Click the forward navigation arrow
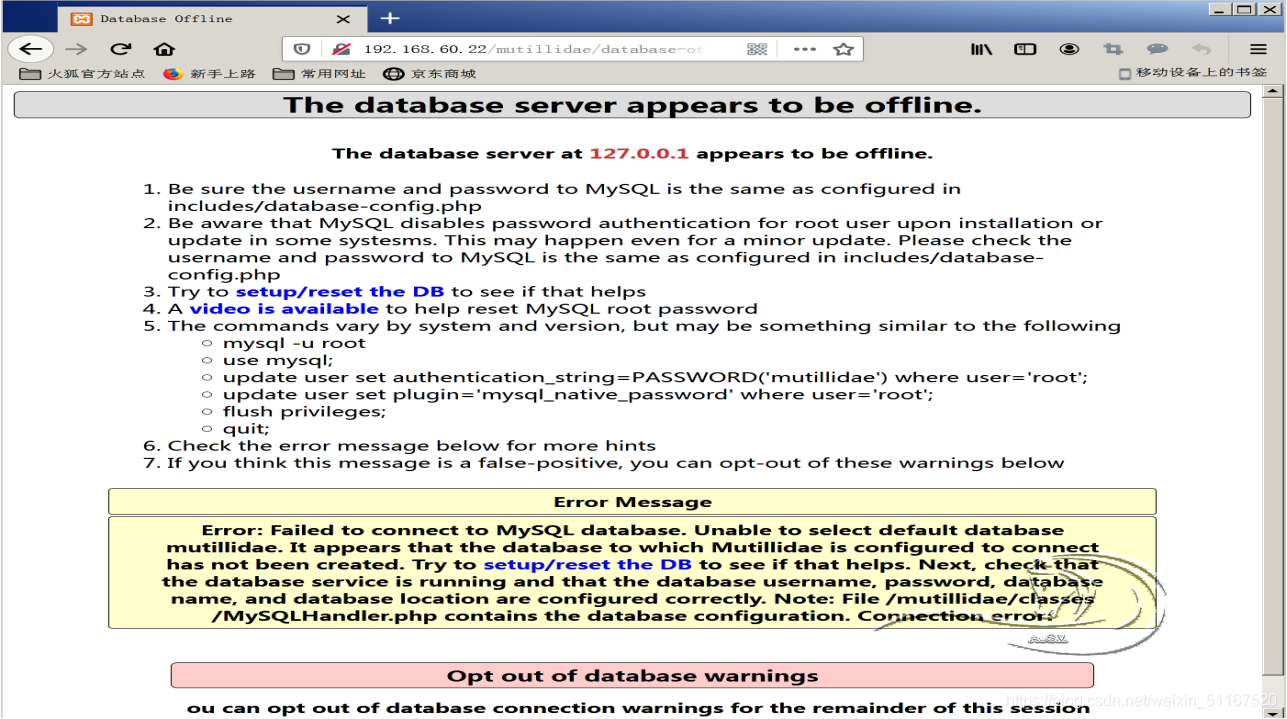Image resolution: width=1287 pixels, height=719 pixels. pos(76,49)
